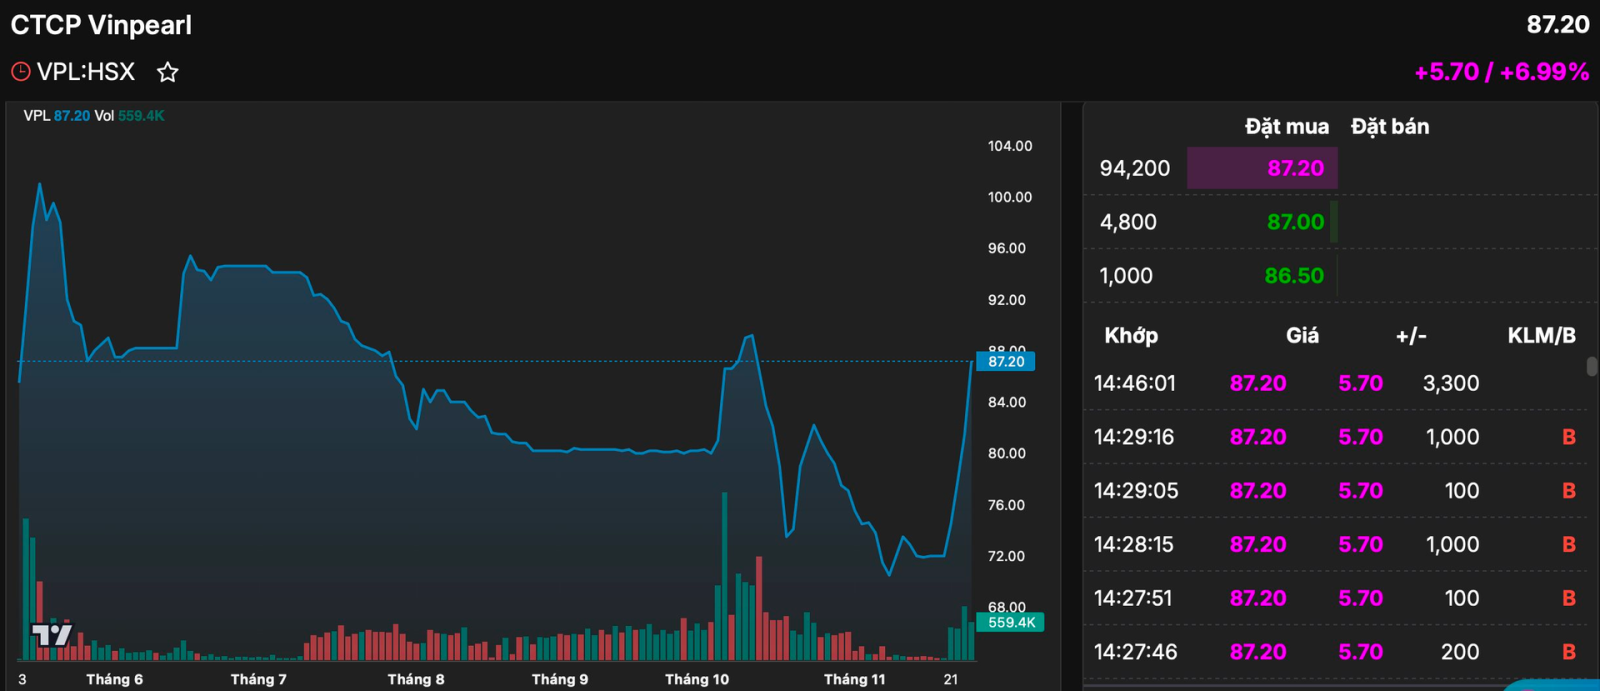Select the 14:28:15 trade row time
The height and width of the screenshot is (691, 1600).
[x=1134, y=545]
